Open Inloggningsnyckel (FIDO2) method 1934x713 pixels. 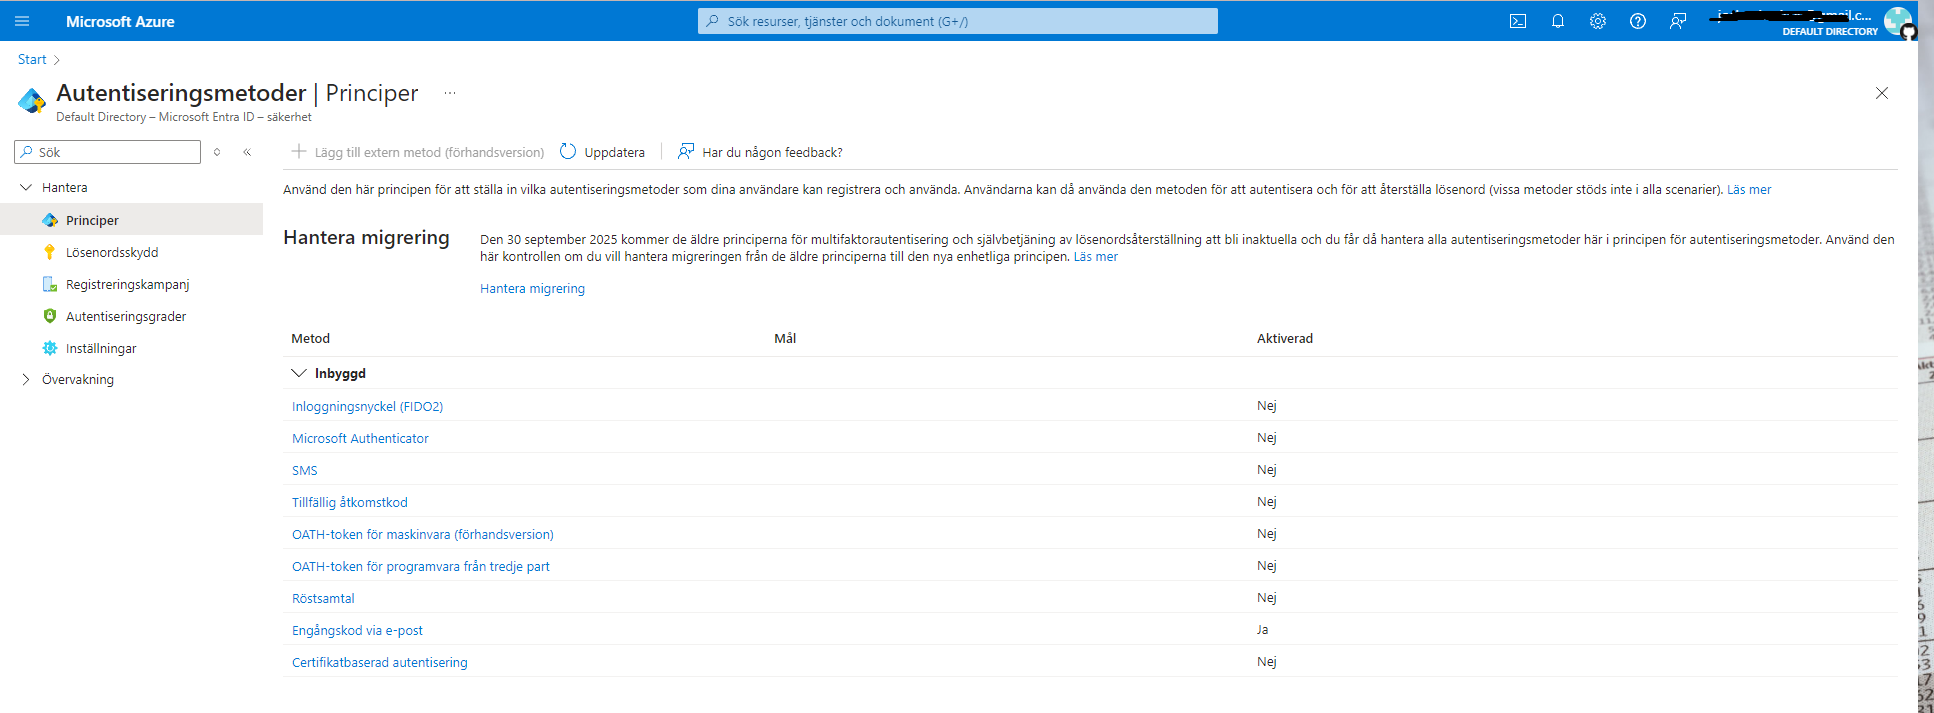[x=367, y=406]
